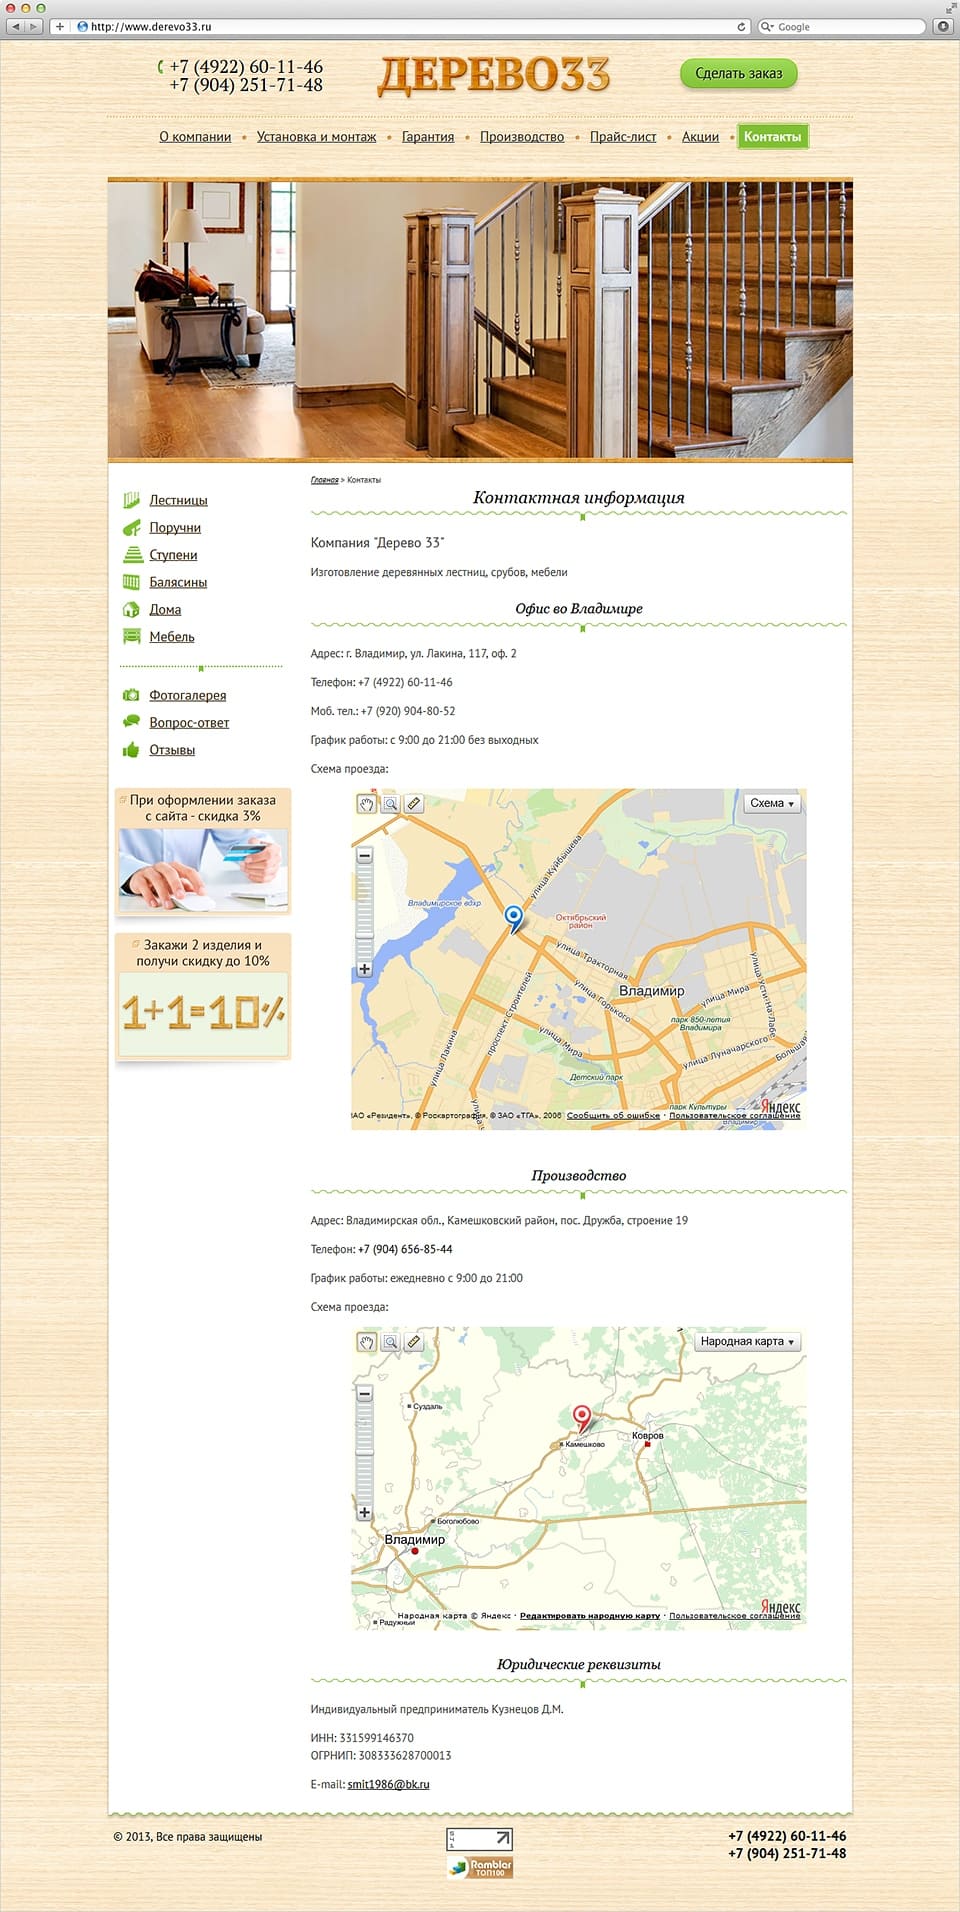Click browser page reload icon
The height and width of the screenshot is (1912, 960).
[741, 27]
